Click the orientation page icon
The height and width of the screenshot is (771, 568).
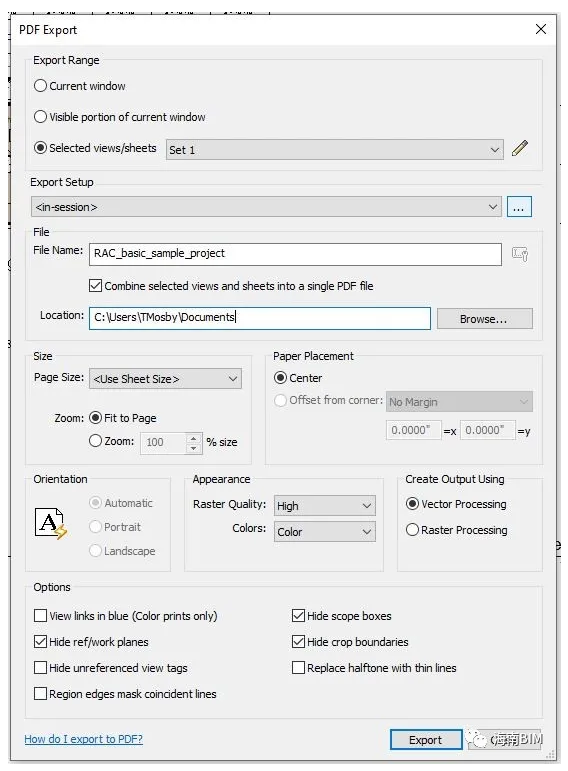click(x=51, y=524)
